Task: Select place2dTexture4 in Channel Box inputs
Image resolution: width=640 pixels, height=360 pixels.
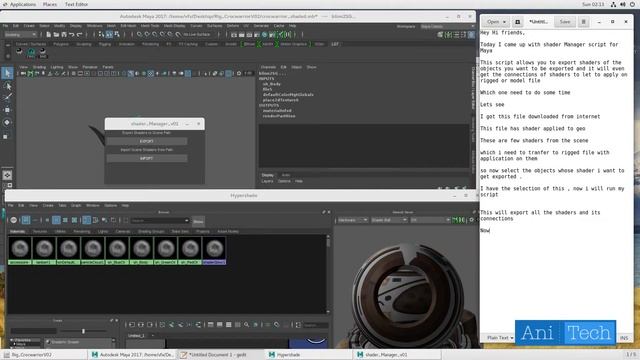Action: (x=280, y=100)
